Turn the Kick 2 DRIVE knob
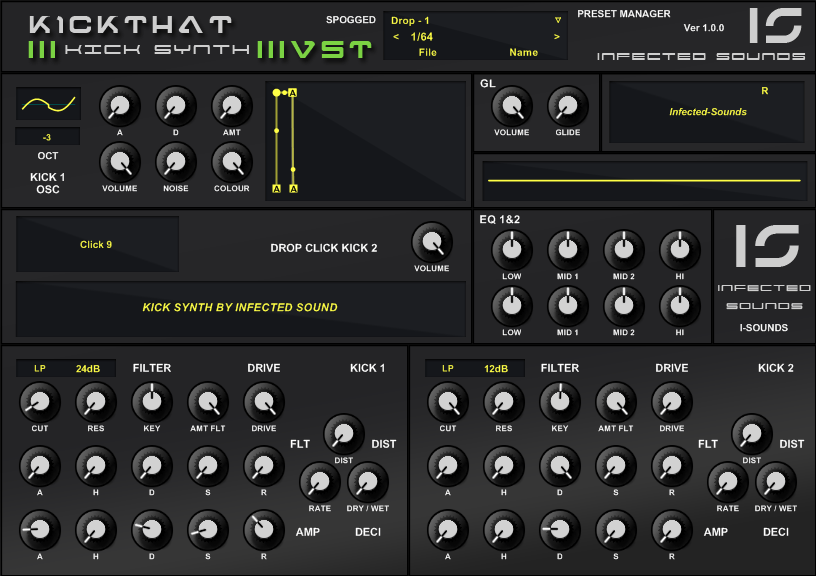The image size is (816, 576). [672, 402]
